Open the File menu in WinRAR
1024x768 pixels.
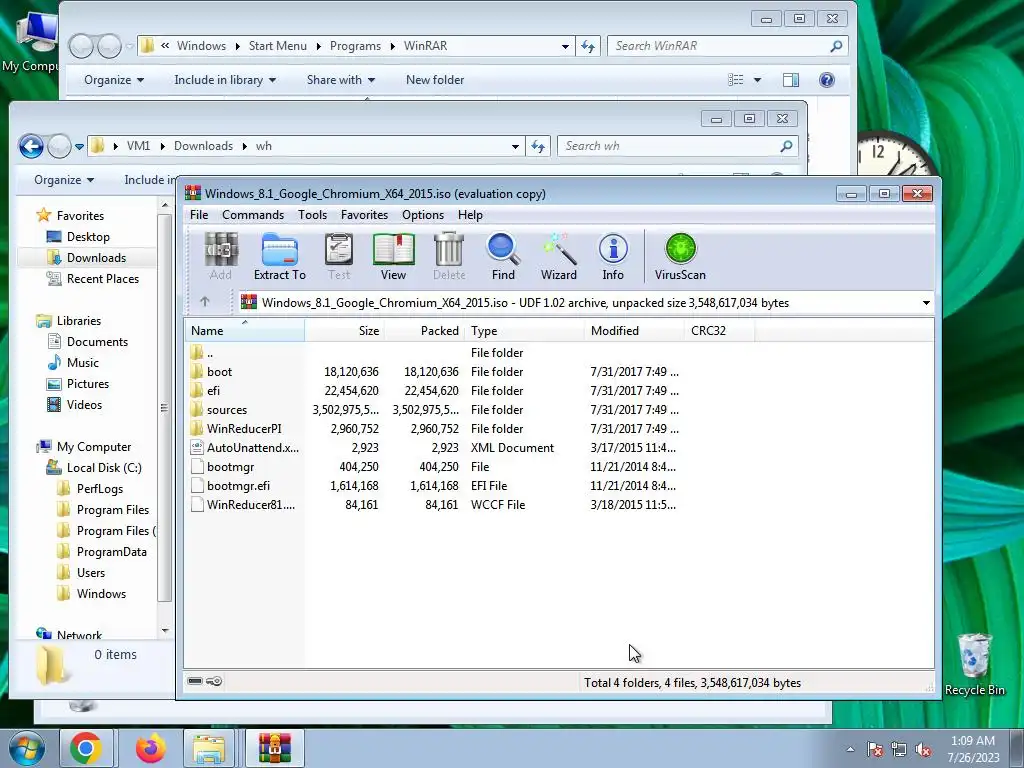tap(199, 215)
